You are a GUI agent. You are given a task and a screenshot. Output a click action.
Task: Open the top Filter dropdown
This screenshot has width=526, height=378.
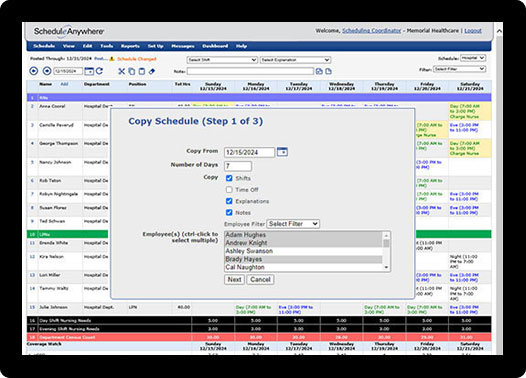pyautogui.click(x=459, y=69)
